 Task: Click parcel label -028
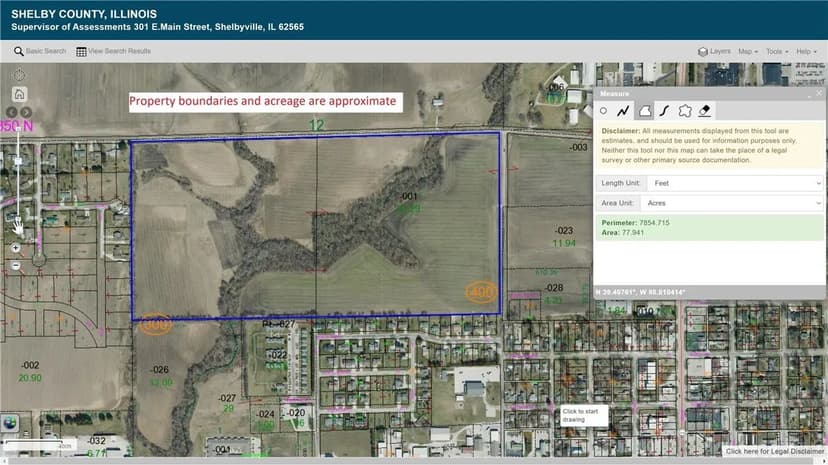553,288
